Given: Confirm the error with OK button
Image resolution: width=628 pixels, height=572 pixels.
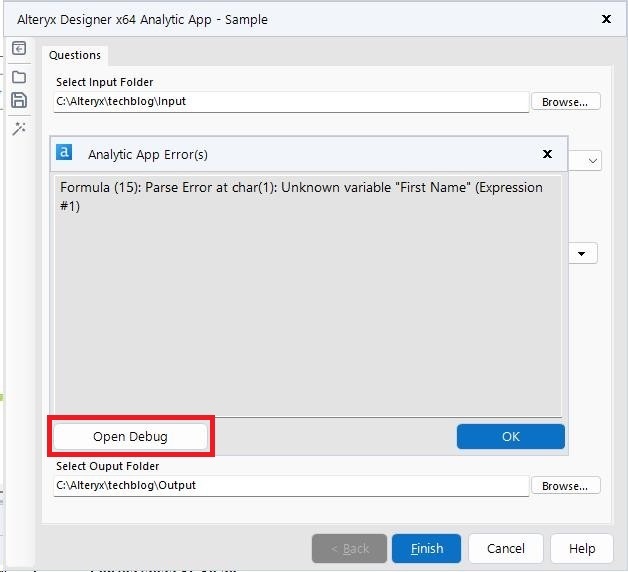Looking at the screenshot, I should [510, 436].
